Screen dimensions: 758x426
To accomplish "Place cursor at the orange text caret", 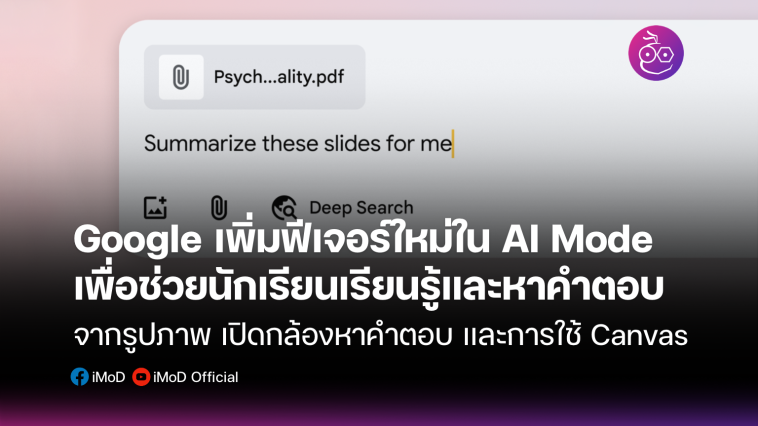I will tap(453, 144).
